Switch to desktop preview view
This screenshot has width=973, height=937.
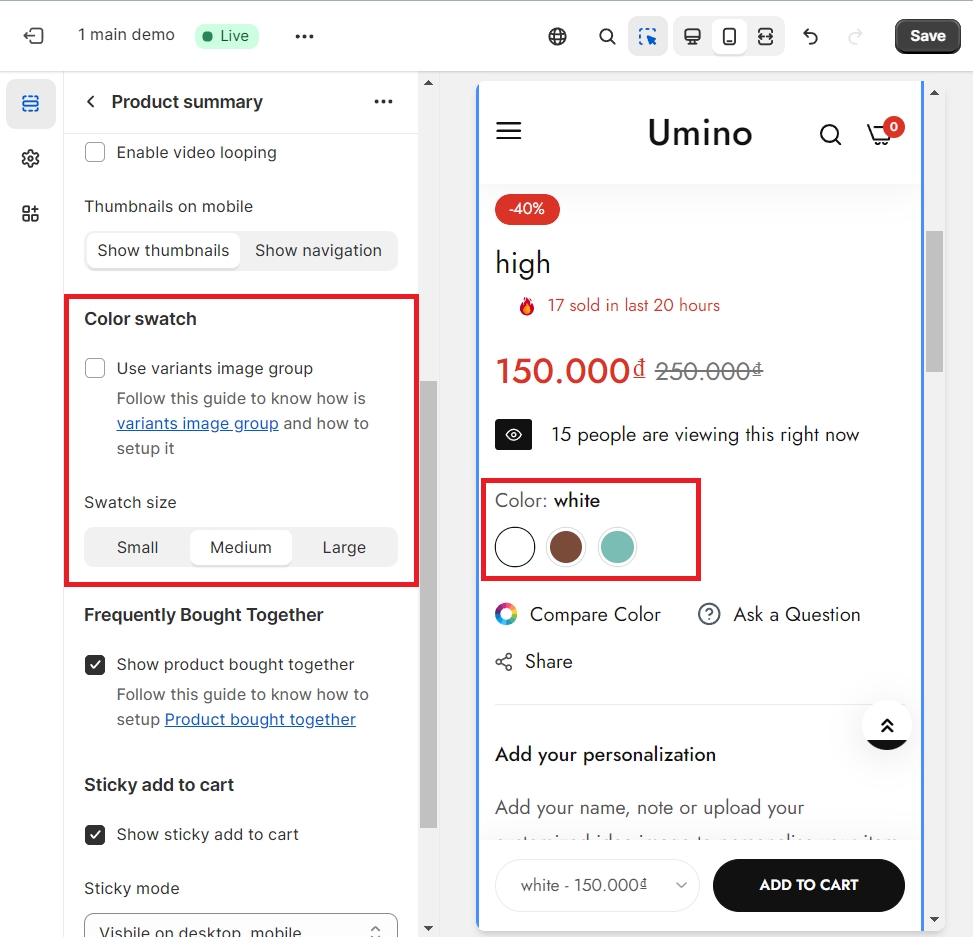[692, 36]
